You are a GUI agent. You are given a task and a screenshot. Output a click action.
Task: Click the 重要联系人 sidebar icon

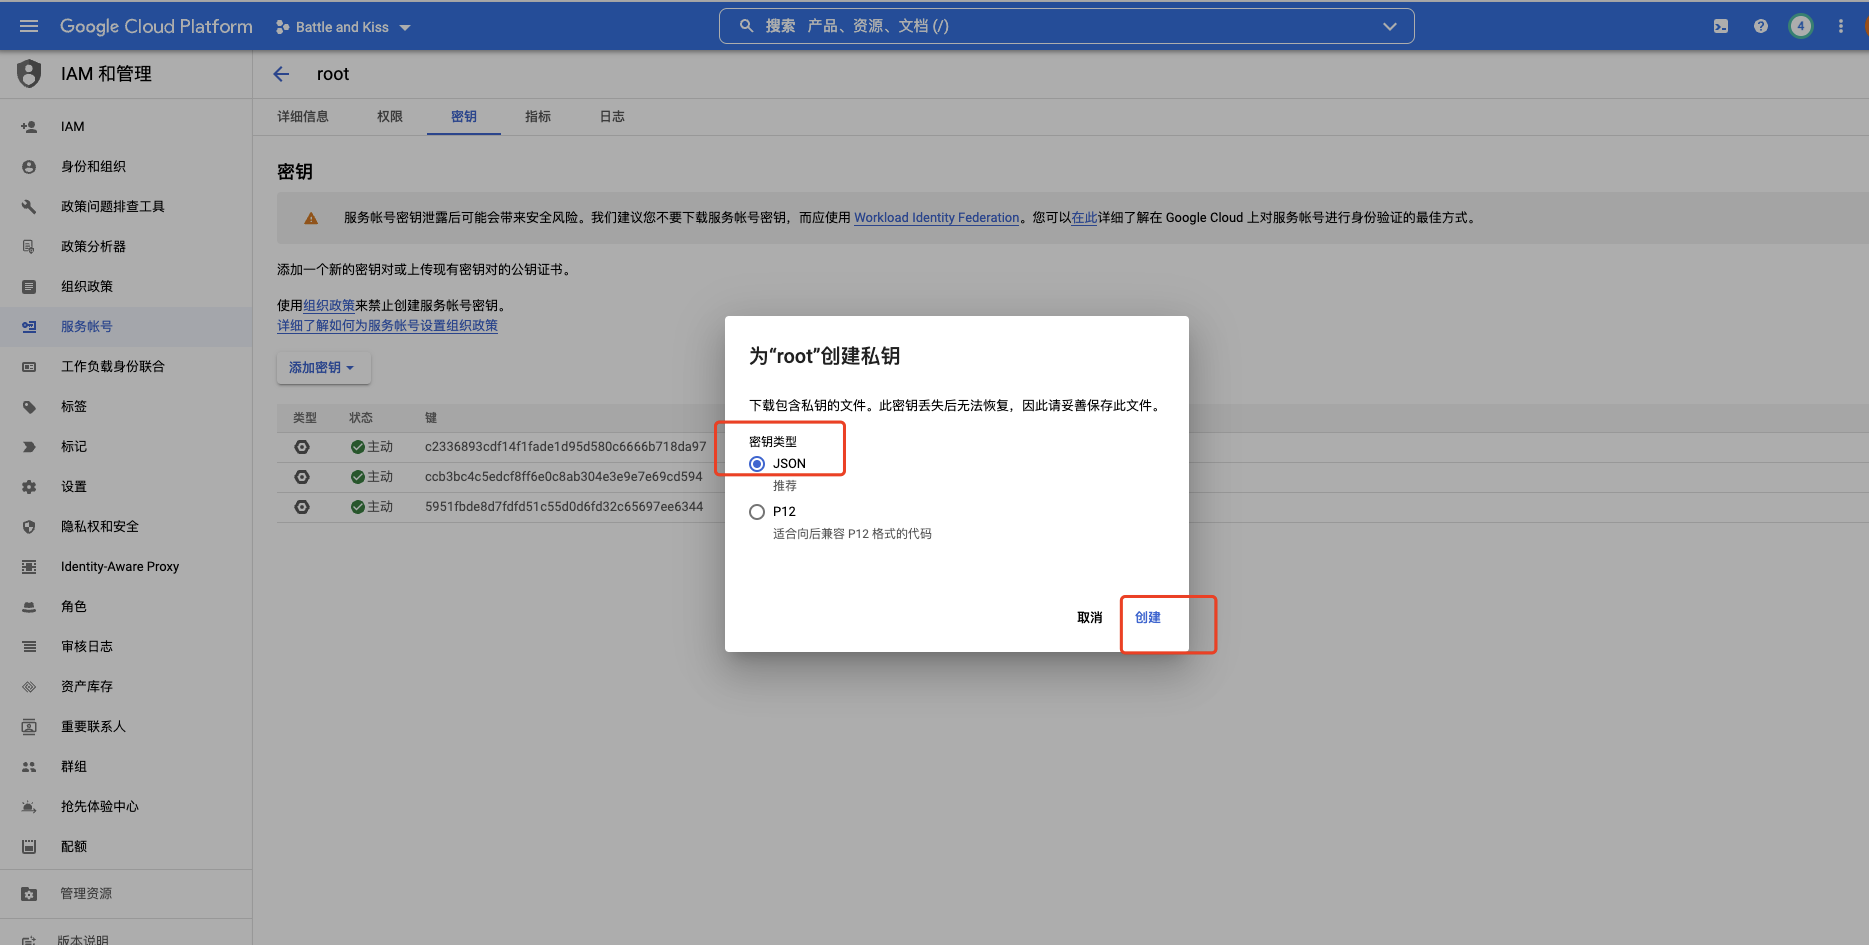point(29,727)
